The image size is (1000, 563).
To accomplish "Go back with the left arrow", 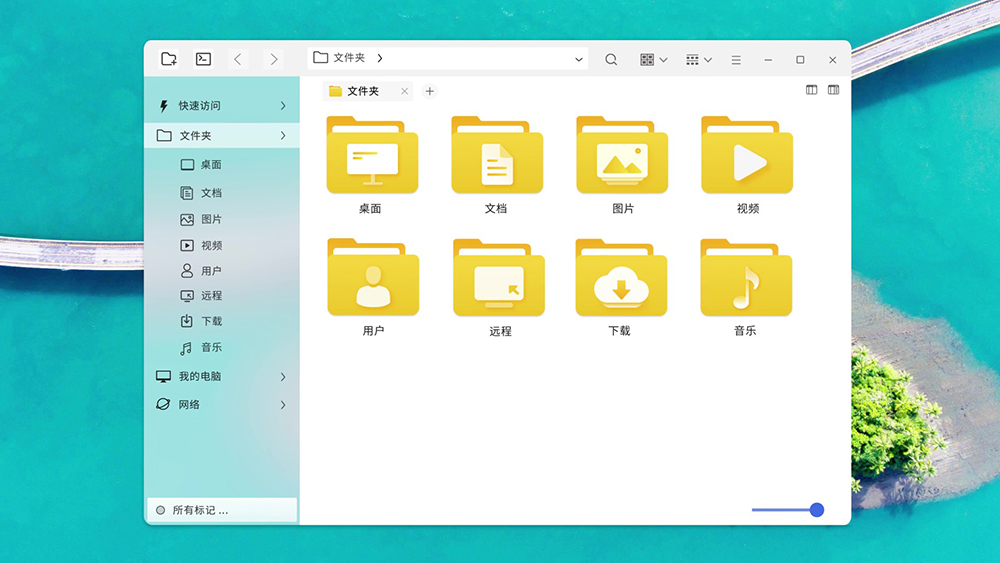I will point(238,60).
